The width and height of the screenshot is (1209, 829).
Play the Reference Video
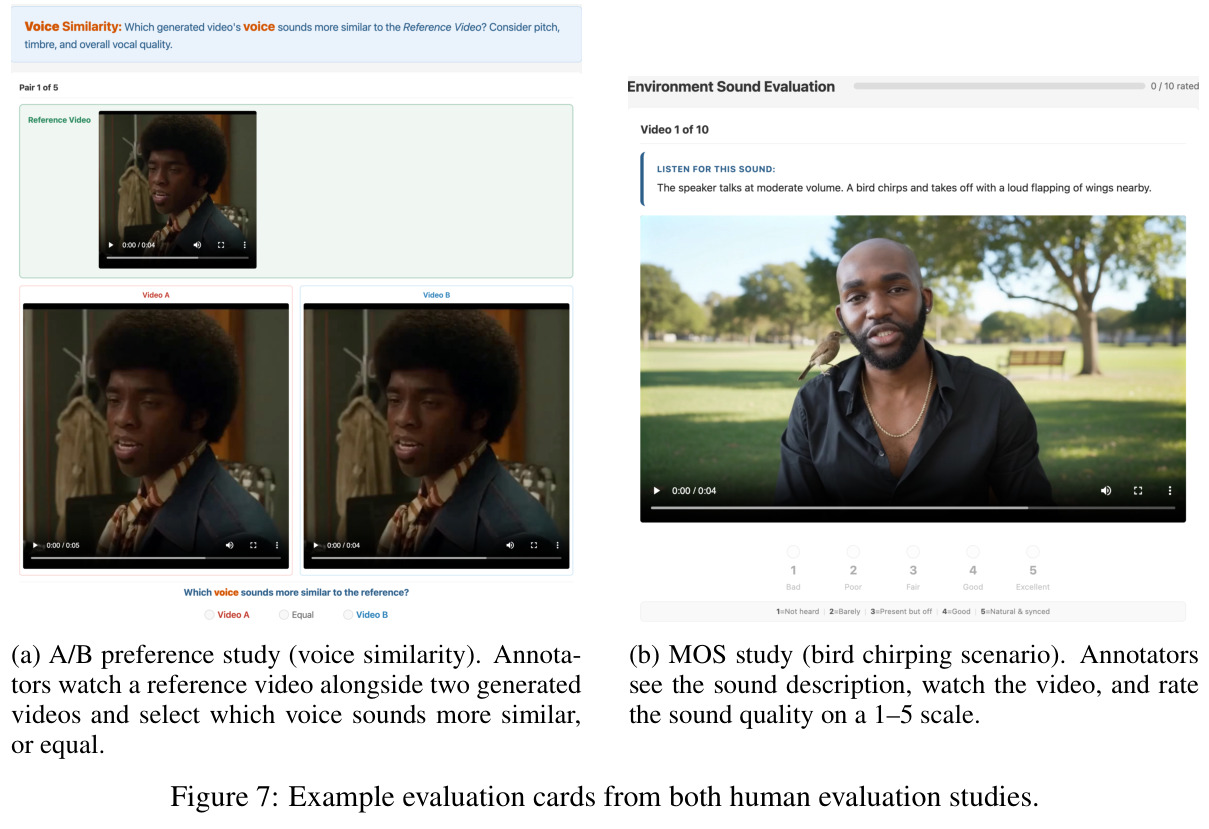111,245
